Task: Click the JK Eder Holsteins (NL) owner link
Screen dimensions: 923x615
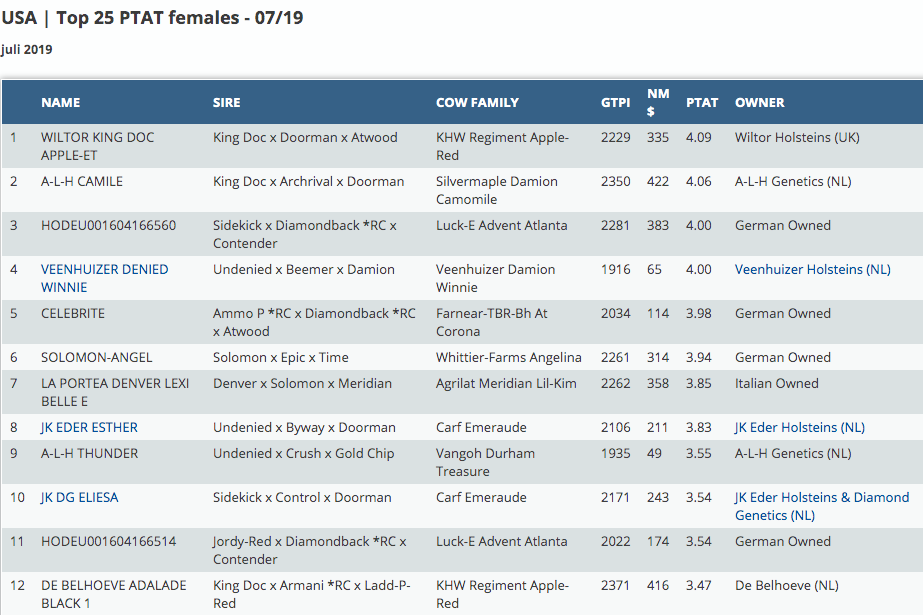Action: point(799,427)
